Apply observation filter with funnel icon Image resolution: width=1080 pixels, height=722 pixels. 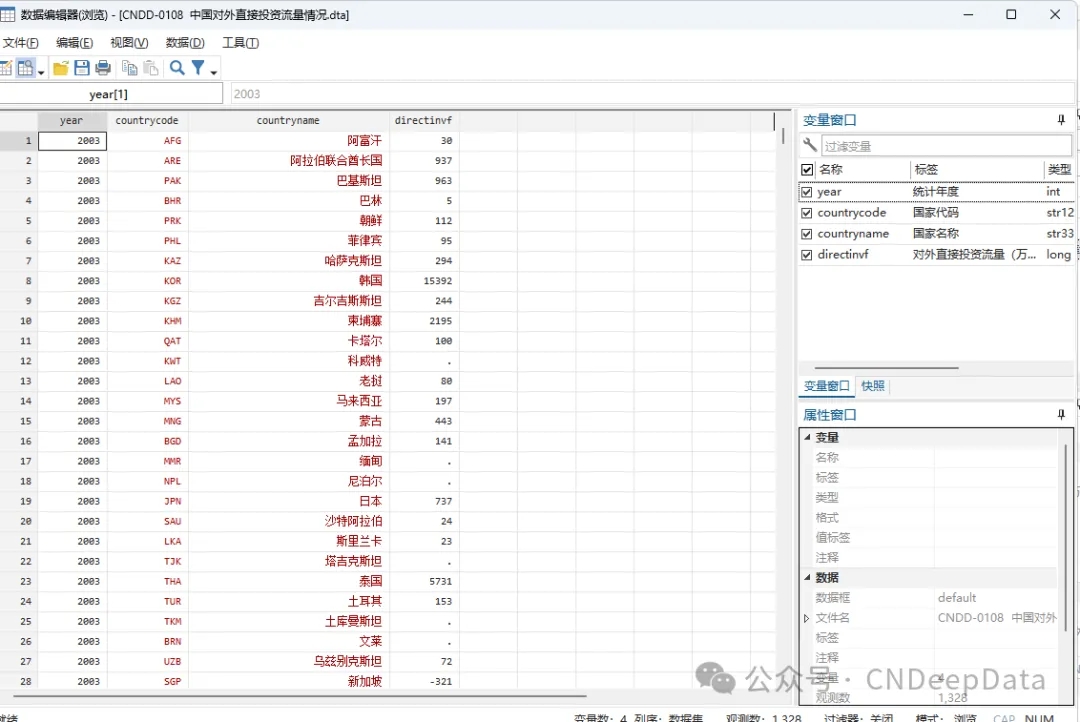click(198, 68)
